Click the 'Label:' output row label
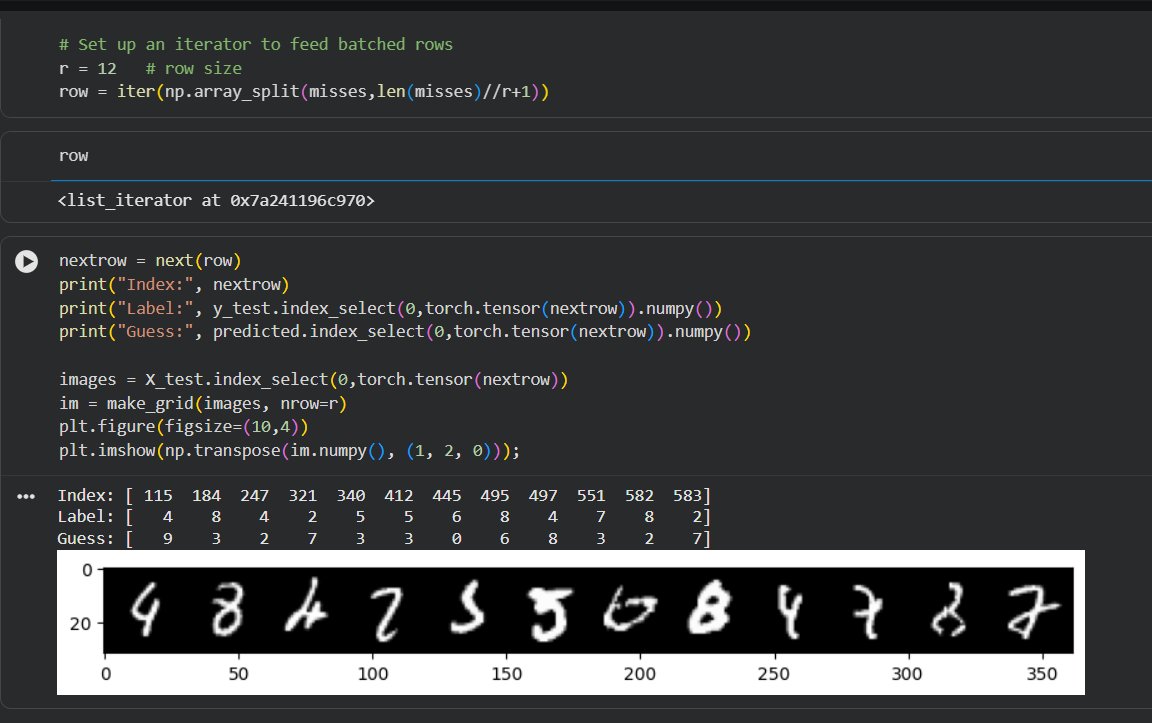 coord(86,517)
